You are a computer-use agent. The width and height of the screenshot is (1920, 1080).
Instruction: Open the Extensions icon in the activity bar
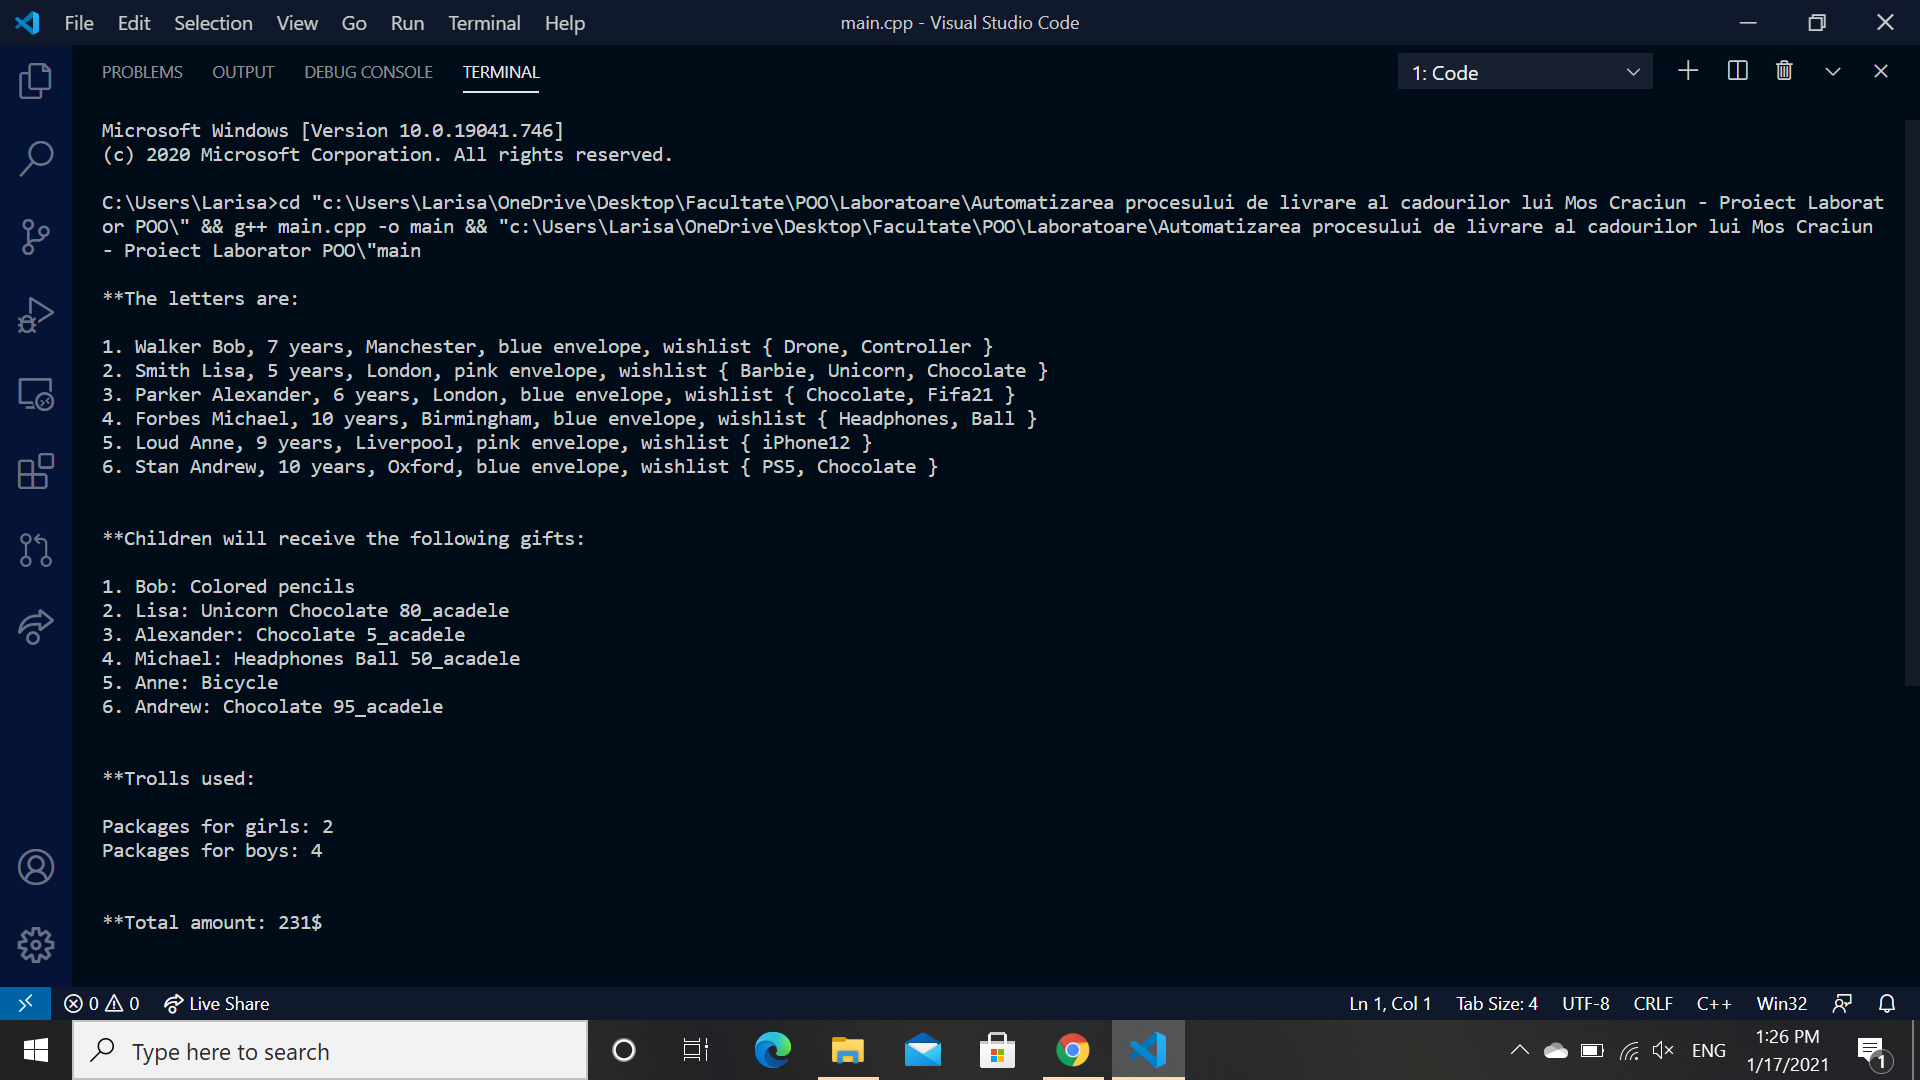pyautogui.click(x=36, y=471)
